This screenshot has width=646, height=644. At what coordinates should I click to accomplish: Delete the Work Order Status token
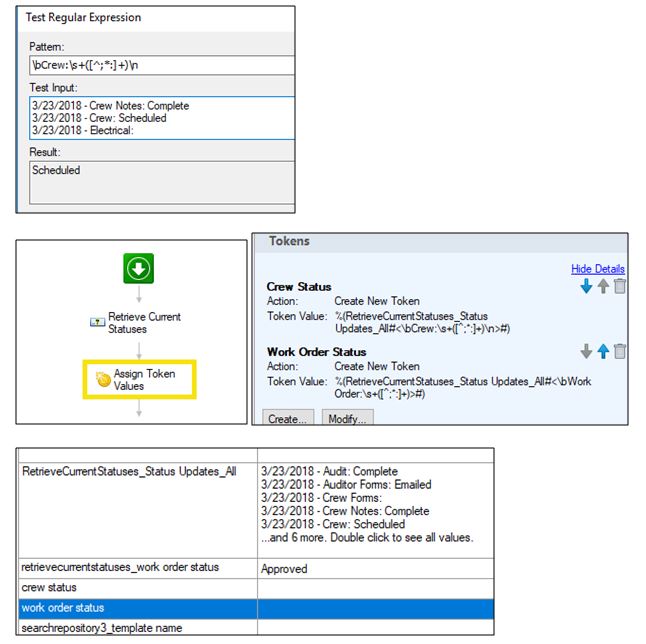pyautogui.click(x=619, y=351)
